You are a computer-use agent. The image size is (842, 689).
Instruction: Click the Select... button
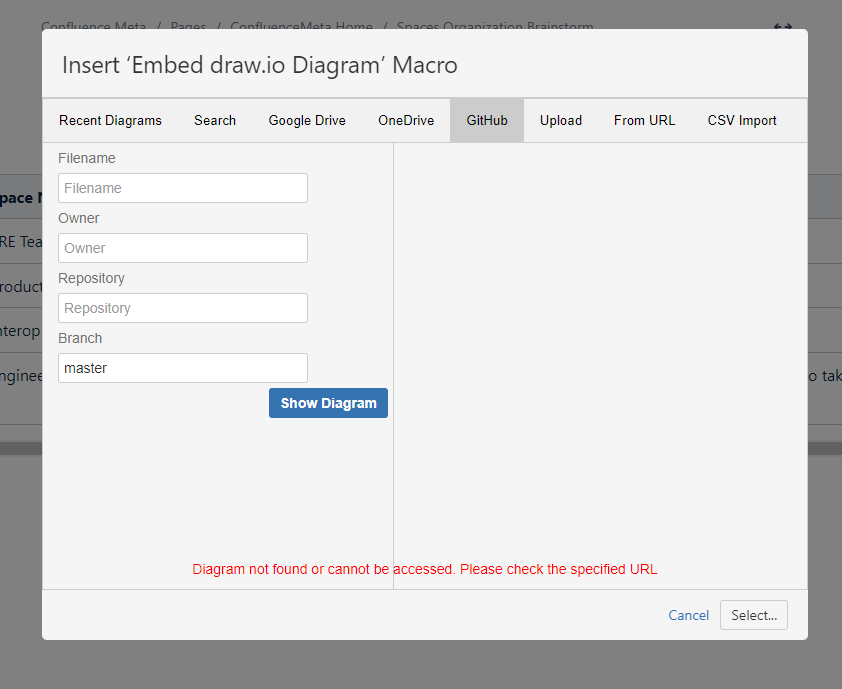tap(754, 615)
